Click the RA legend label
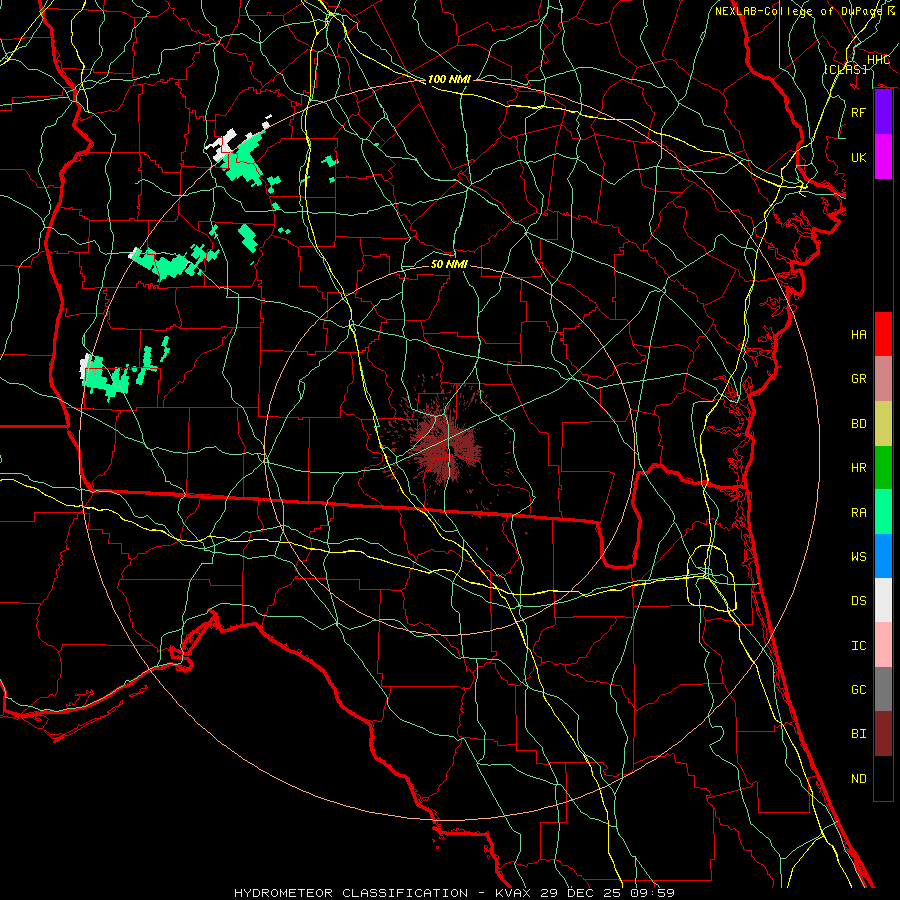 (858, 512)
